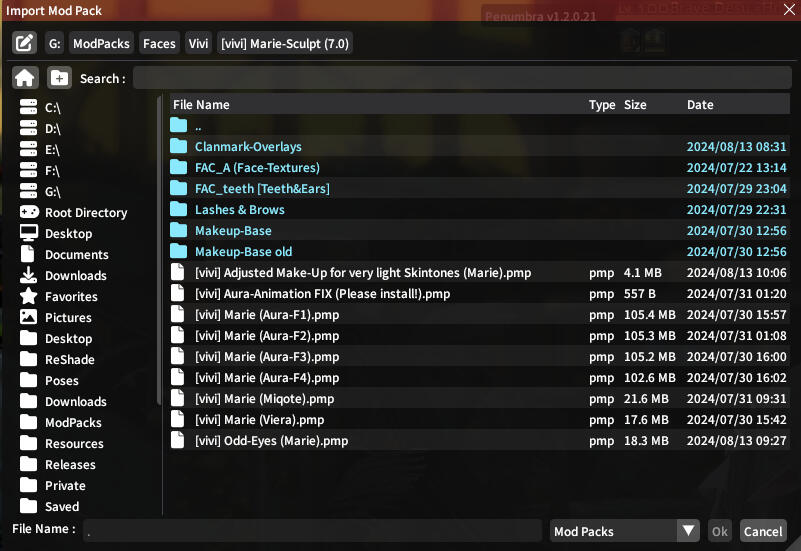Viewport: 801px width, 551px height.
Task: Click the home directory icon
Action: tap(25, 78)
